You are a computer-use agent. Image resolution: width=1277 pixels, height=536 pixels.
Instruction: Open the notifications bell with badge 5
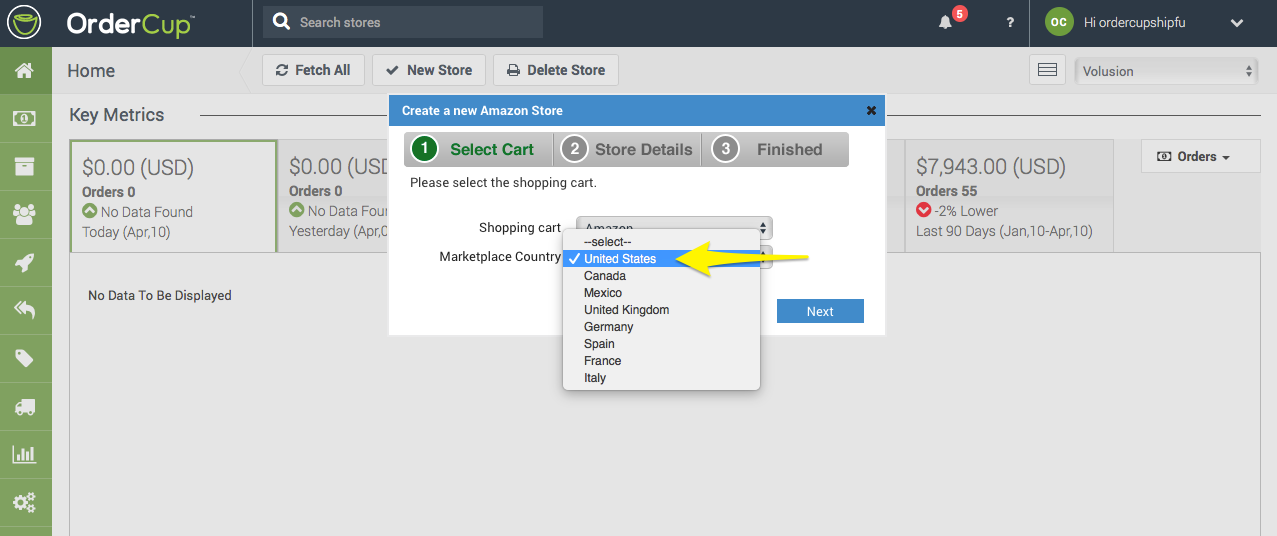(x=946, y=22)
